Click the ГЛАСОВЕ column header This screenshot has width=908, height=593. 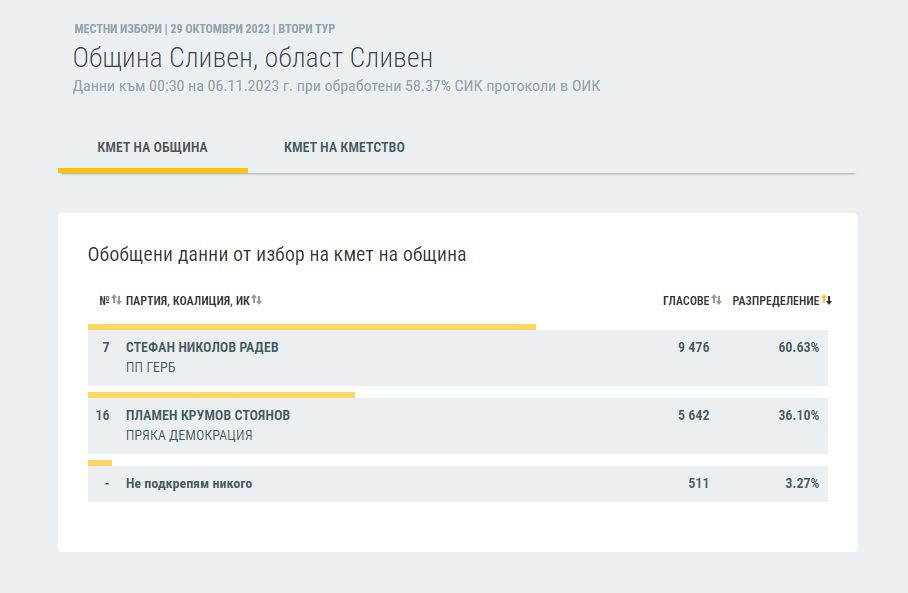[686, 301]
